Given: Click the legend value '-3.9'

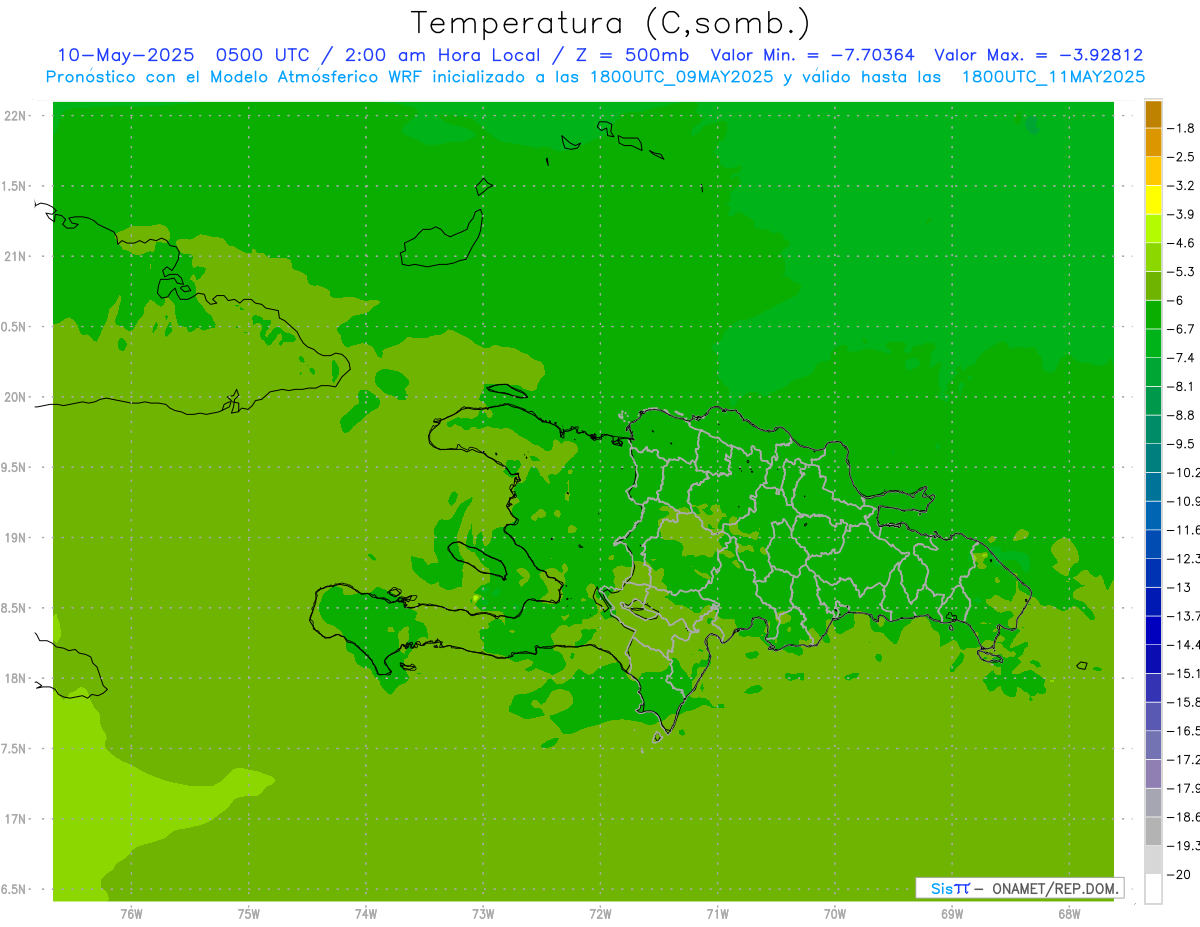Looking at the screenshot, I should (1181, 214).
